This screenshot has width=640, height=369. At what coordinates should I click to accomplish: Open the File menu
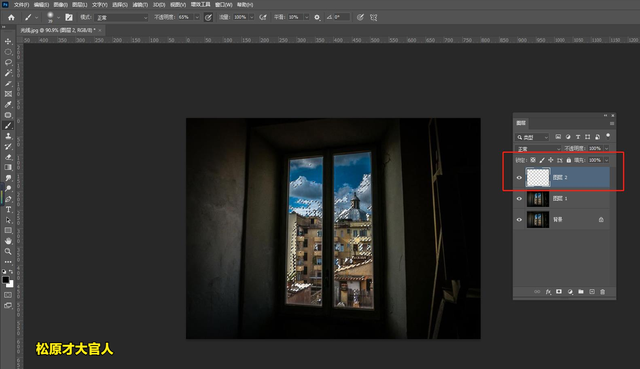tap(21, 4)
